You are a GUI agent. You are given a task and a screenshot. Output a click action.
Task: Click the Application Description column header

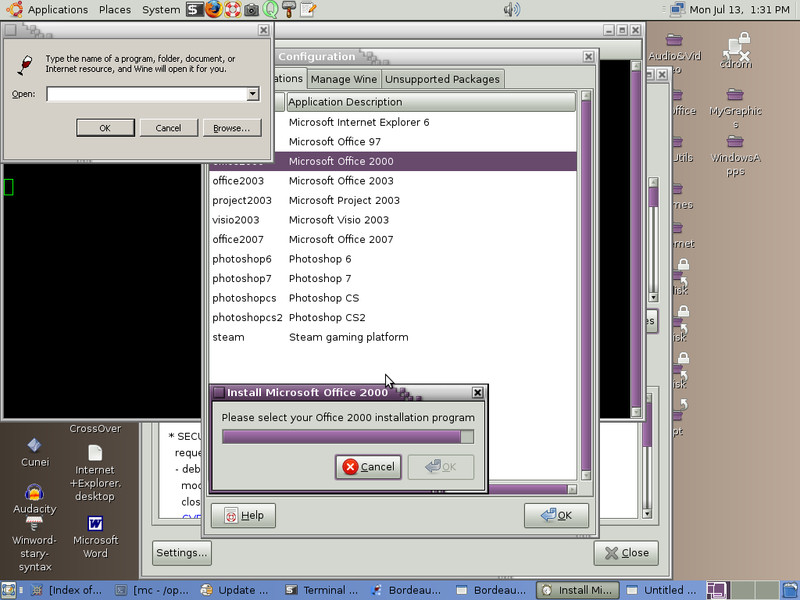coord(431,102)
